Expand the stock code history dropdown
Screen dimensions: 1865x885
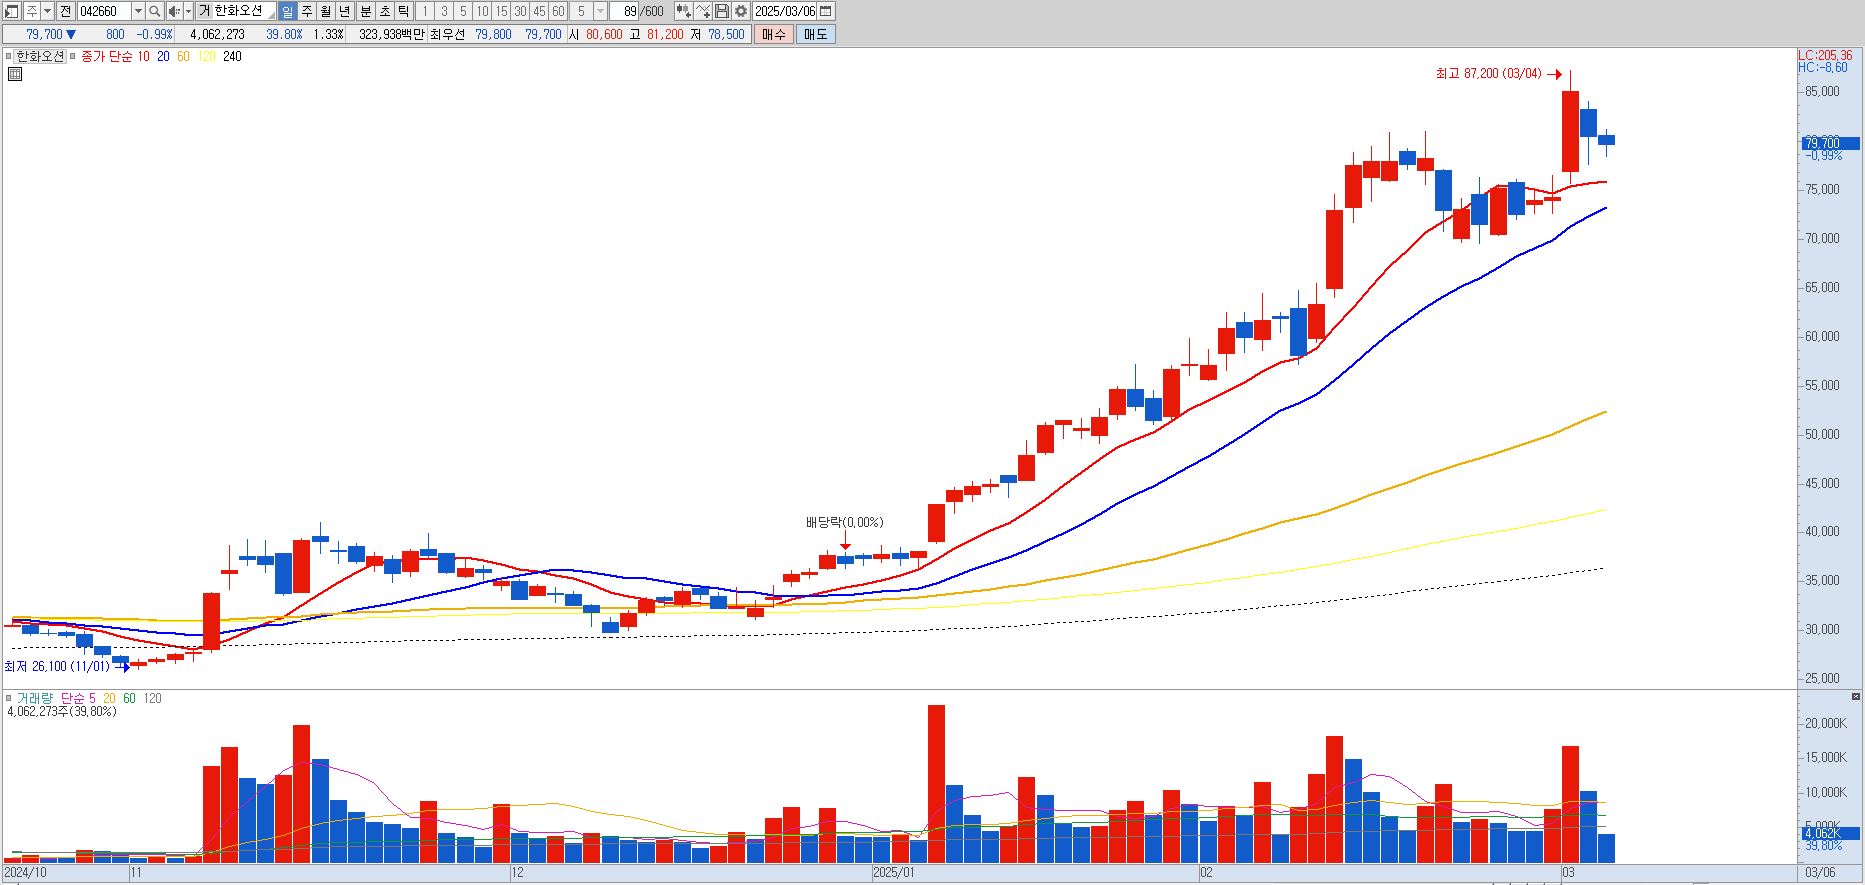point(138,11)
